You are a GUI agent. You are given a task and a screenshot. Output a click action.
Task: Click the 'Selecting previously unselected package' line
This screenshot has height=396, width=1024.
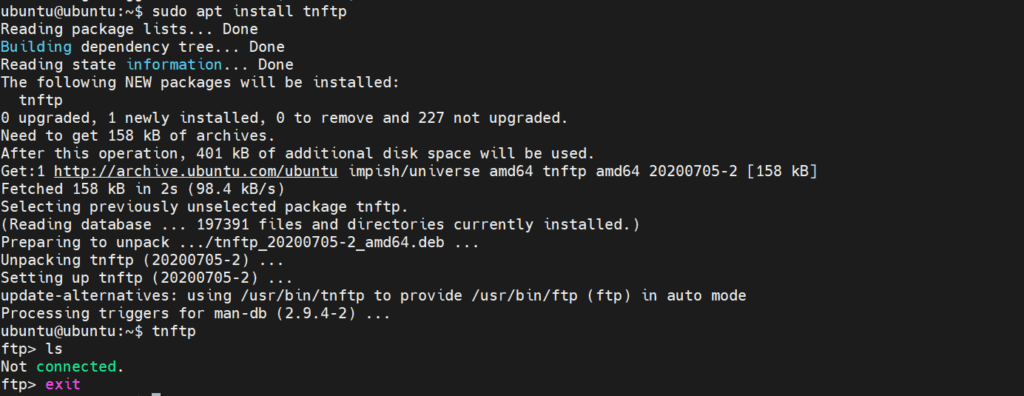(204, 207)
